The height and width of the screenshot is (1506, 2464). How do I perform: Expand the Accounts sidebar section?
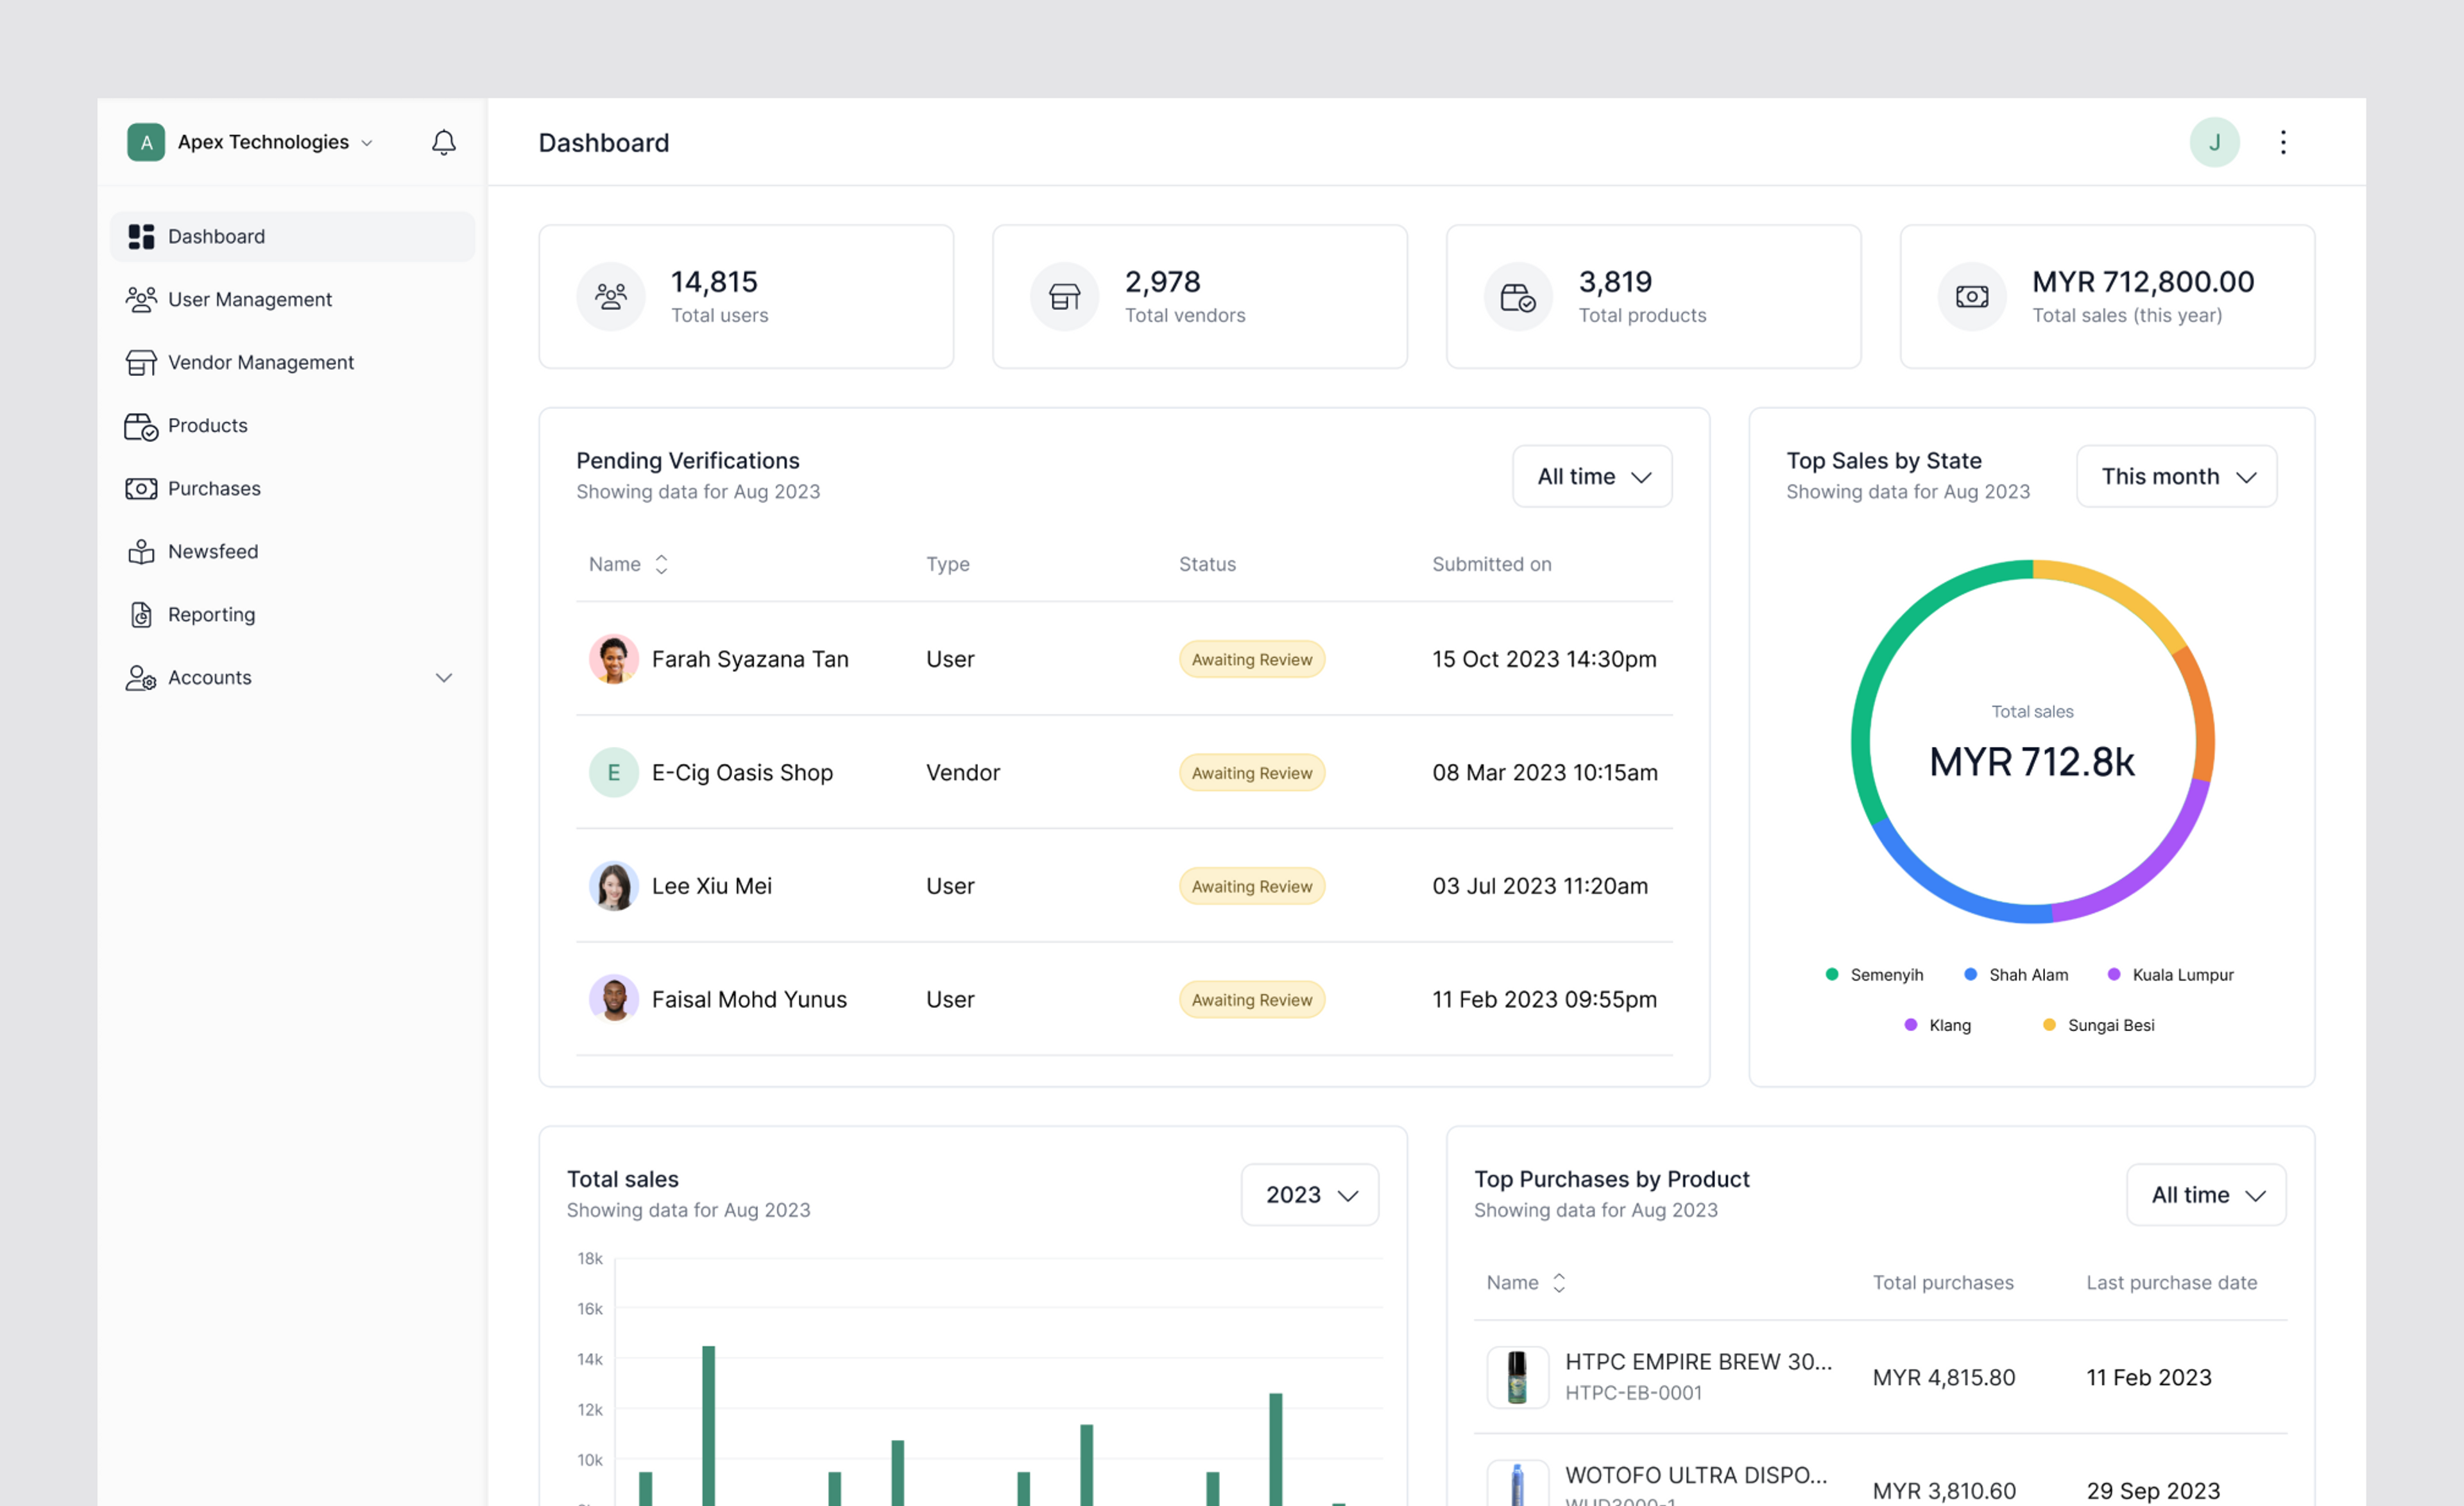443,677
